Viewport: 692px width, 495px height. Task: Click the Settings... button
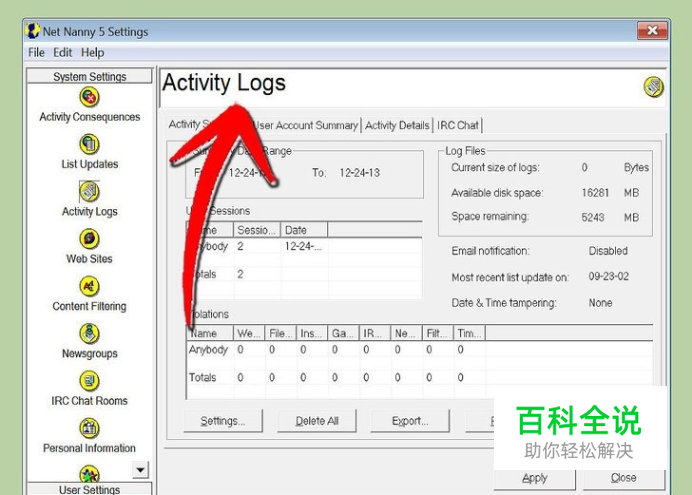tap(223, 421)
